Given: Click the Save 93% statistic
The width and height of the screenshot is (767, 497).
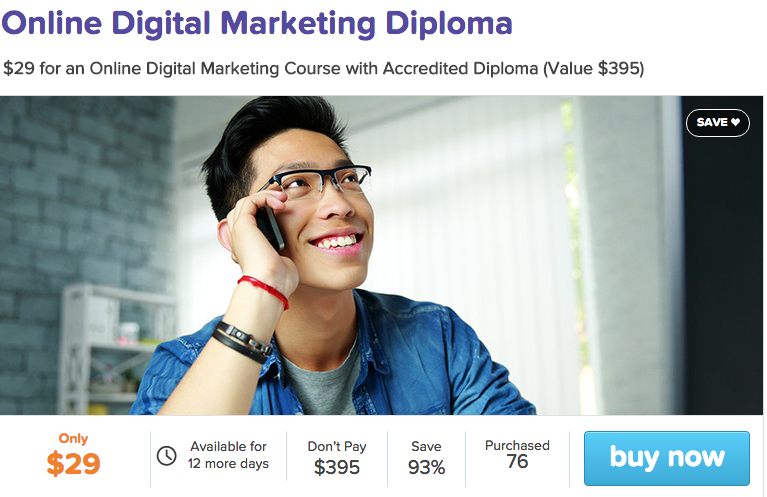Looking at the screenshot, I should point(426,458).
